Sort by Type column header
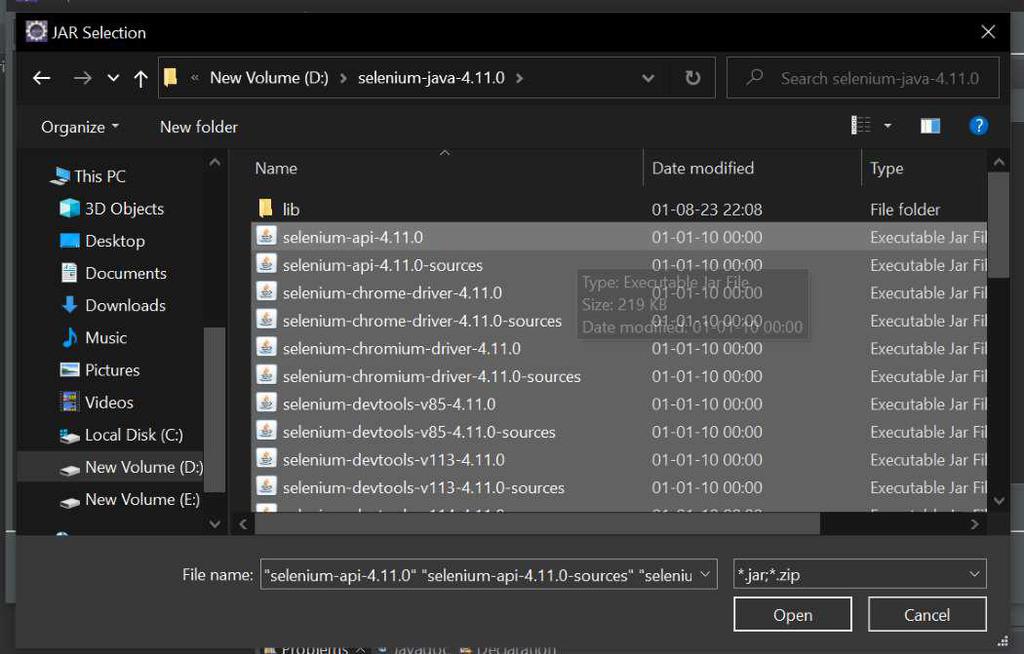This screenshot has height=654, width=1024. tap(886, 169)
